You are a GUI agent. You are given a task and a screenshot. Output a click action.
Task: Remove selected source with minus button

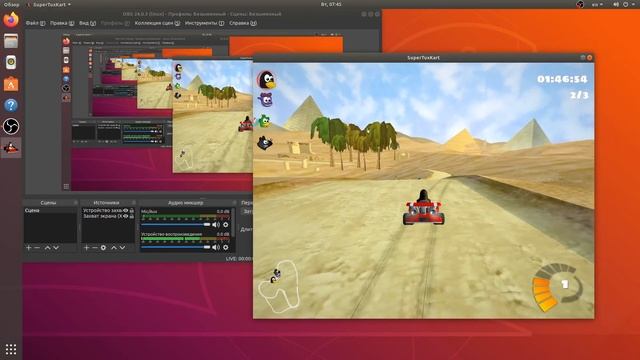(95, 248)
